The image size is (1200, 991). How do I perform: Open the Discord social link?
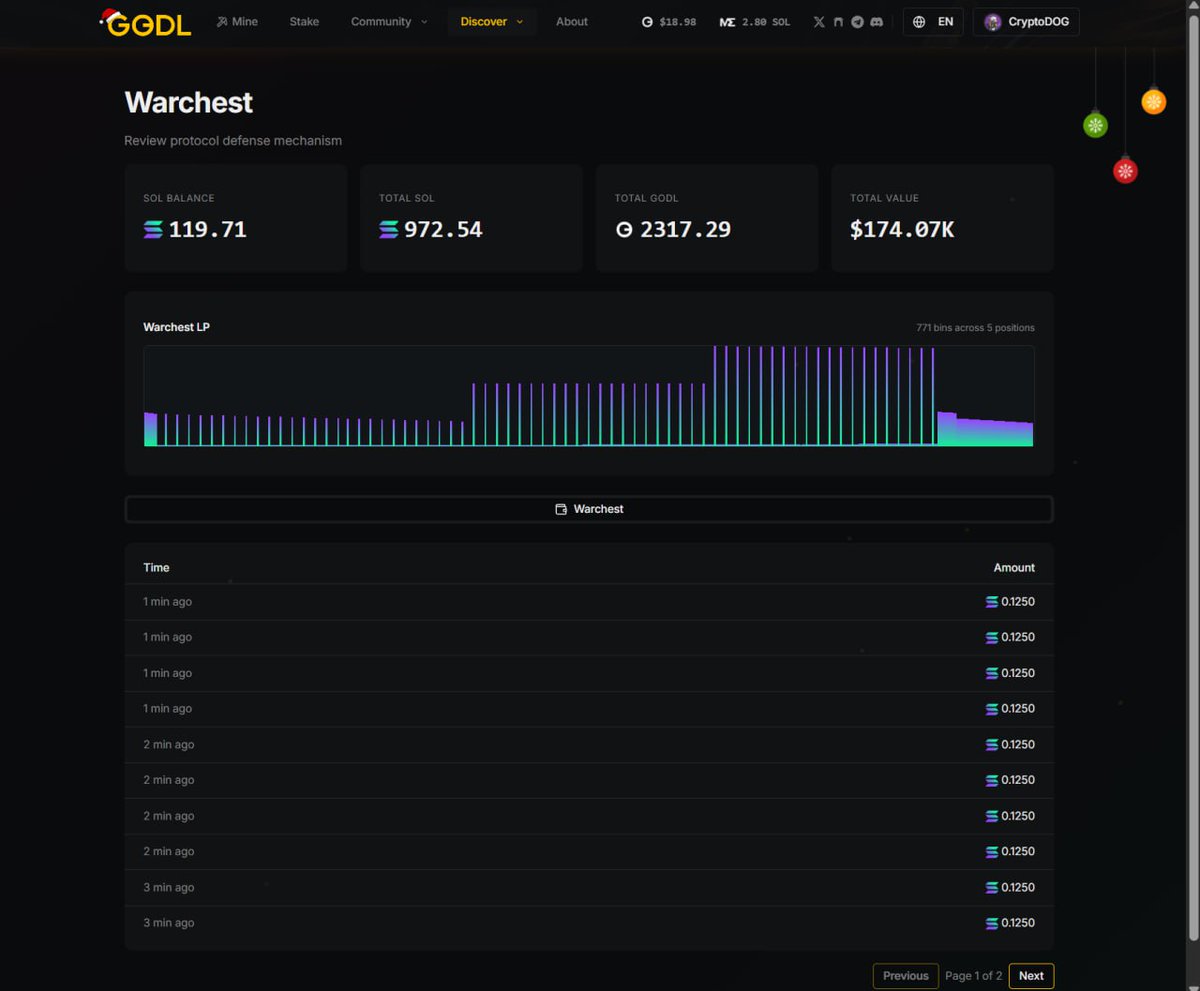click(877, 22)
